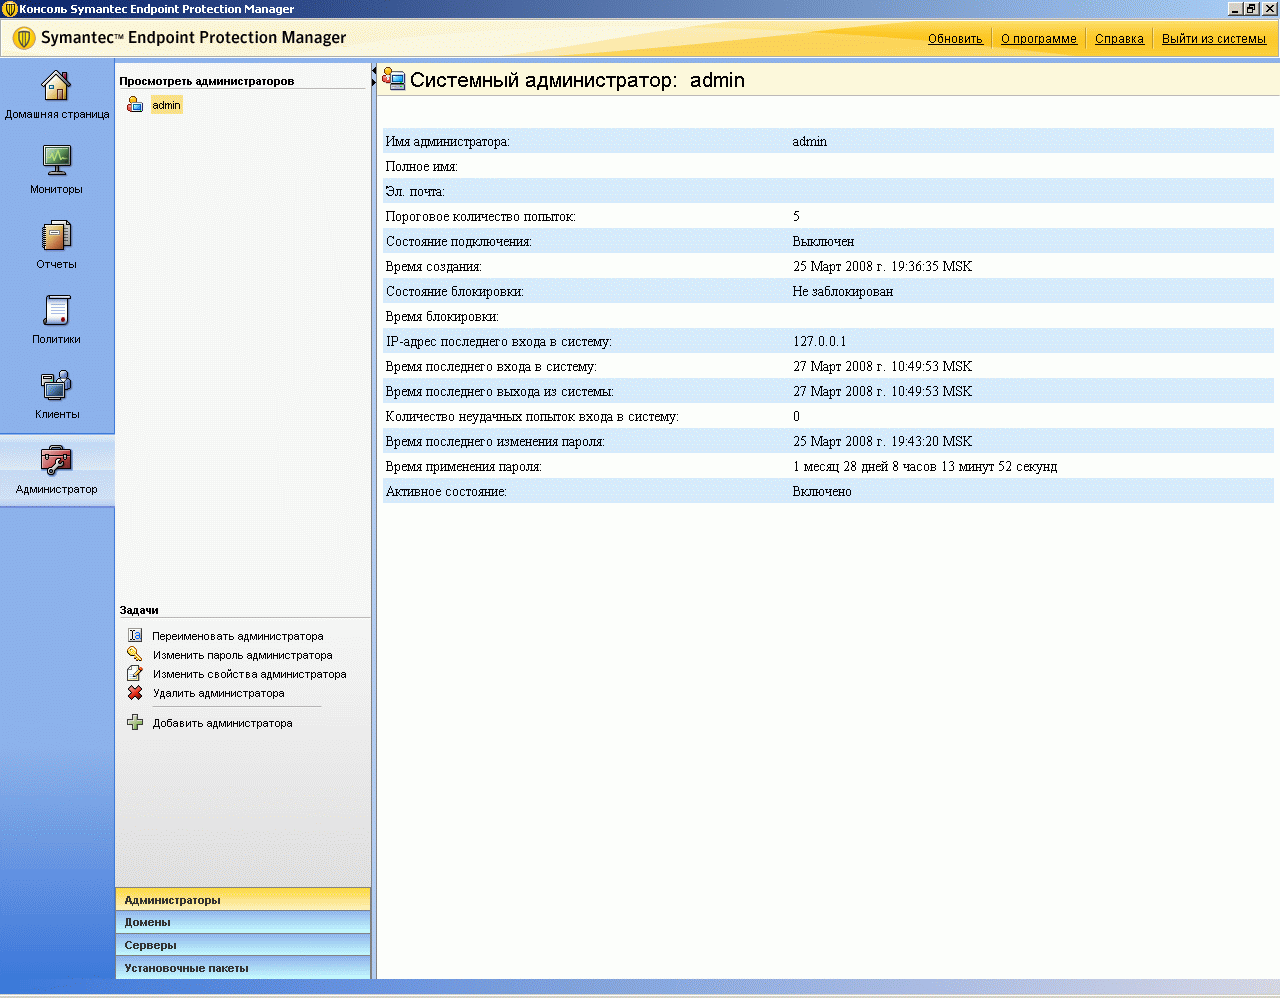The height and width of the screenshot is (998, 1280).
Task: Click the Политики label in the sidebar
Action: pyautogui.click(x=56, y=339)
